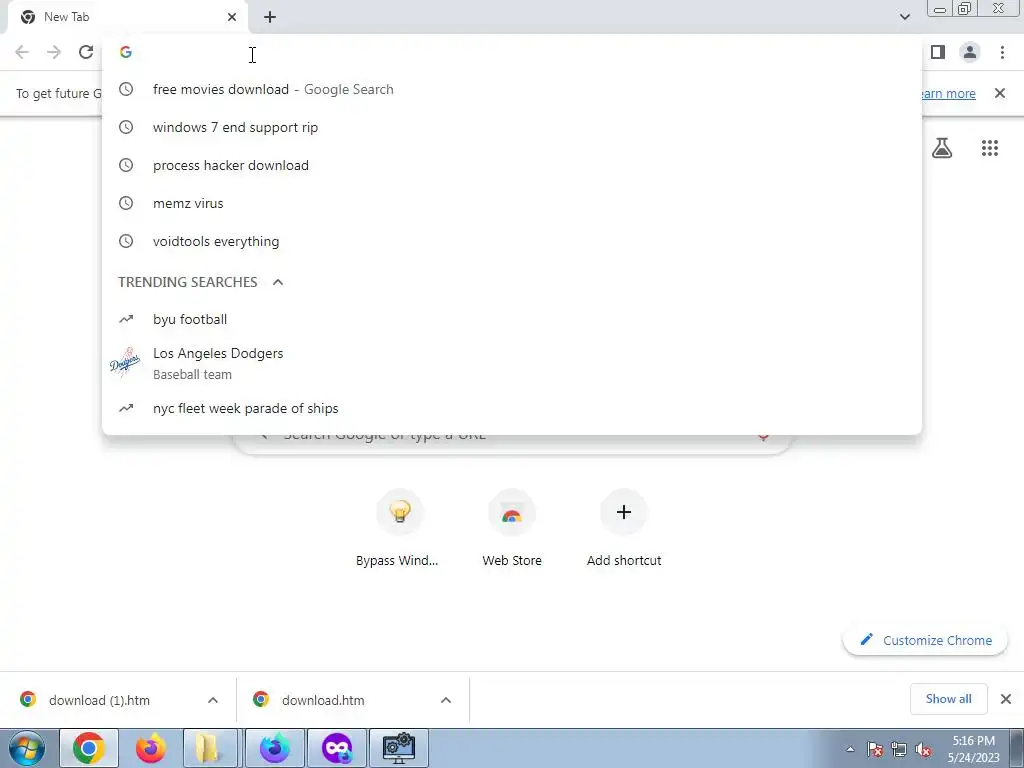Click the network tray icon
This screenshot has height=768, width=1024.
[899, 749]
